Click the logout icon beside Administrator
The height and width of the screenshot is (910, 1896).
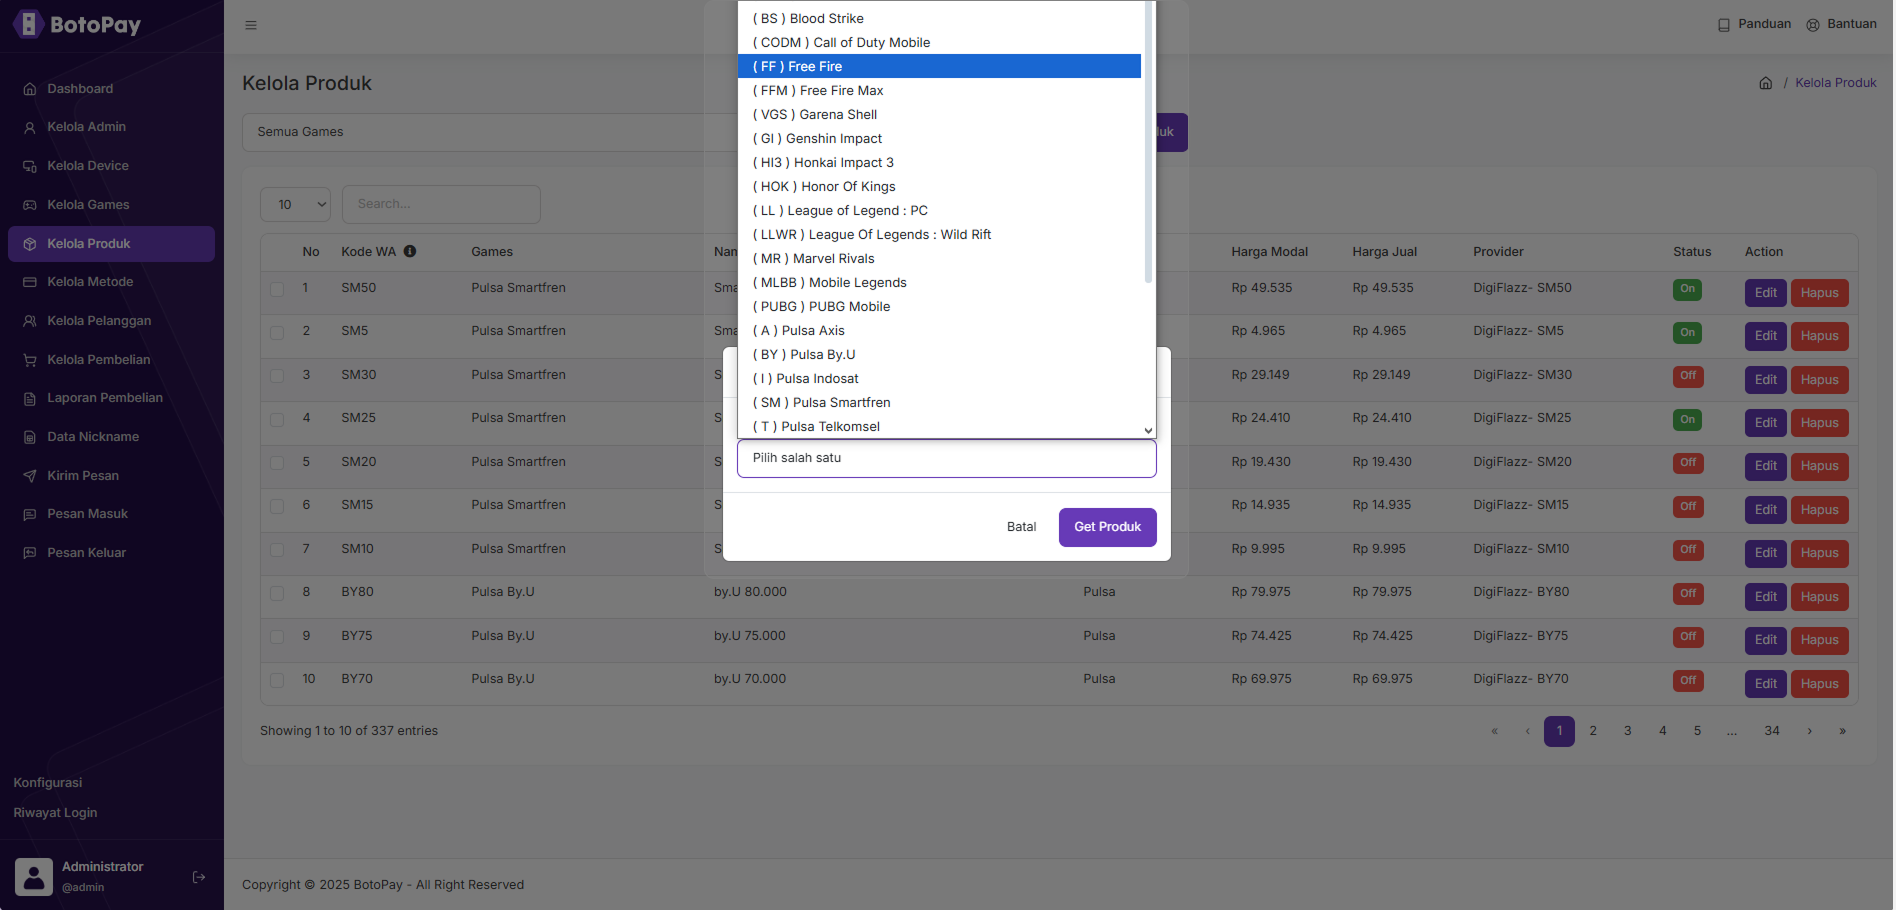click(x=199, y=877)
